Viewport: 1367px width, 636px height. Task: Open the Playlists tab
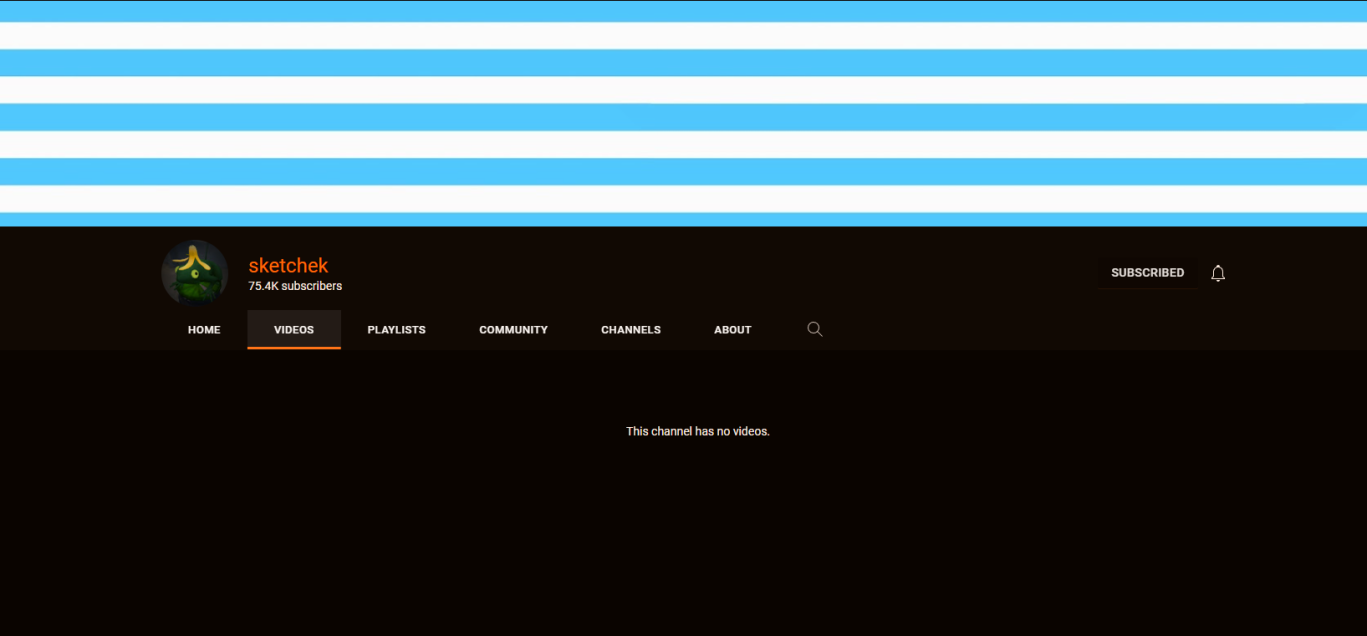(x=397, y=330)
